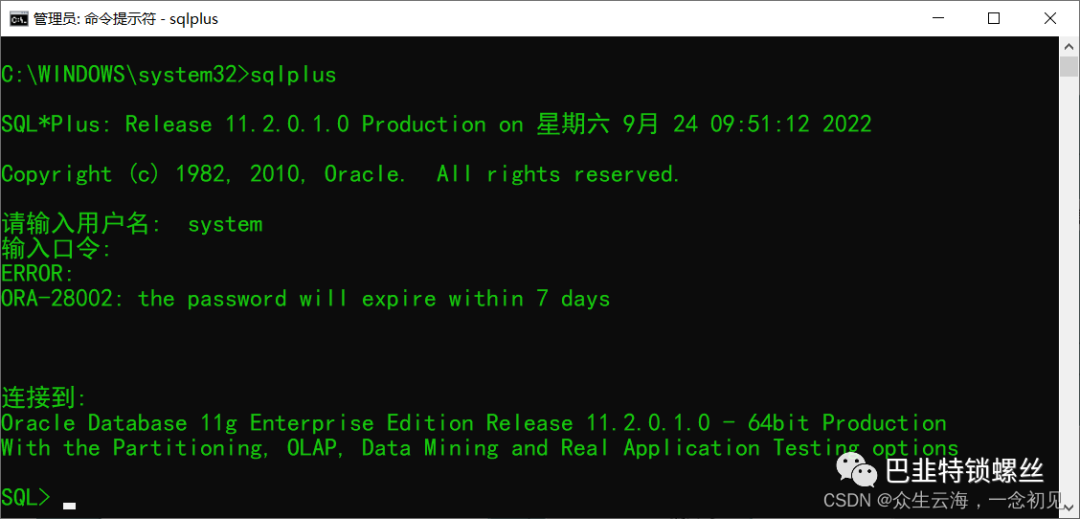Click the 'system' username text
Viewport: 1080px width, 519px height.
225,224
